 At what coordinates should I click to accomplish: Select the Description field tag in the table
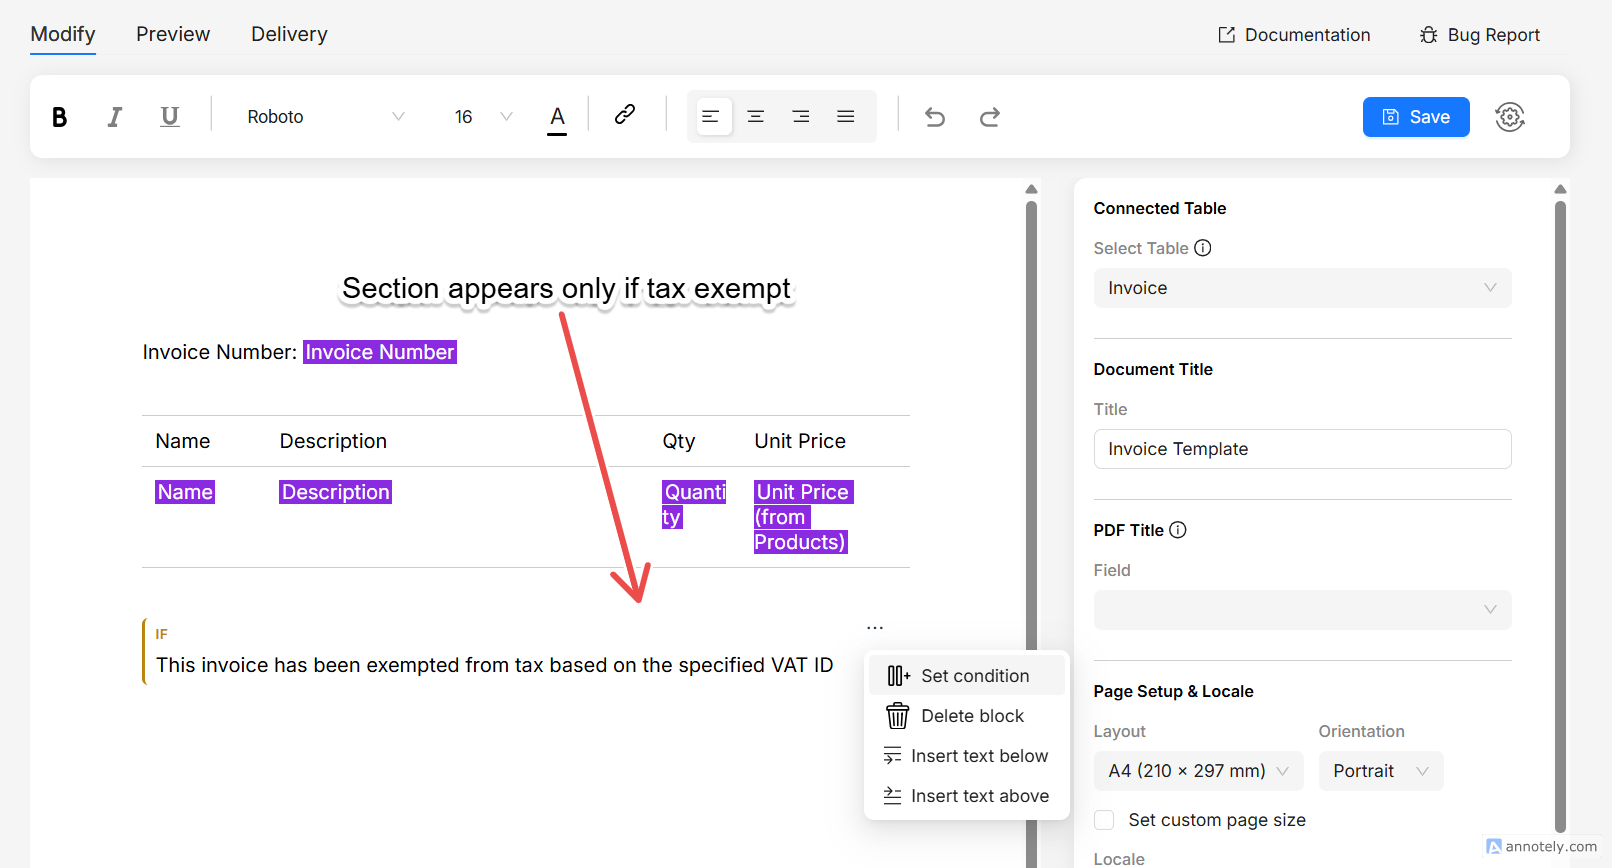pyautogui.click(x=335, y=492)
